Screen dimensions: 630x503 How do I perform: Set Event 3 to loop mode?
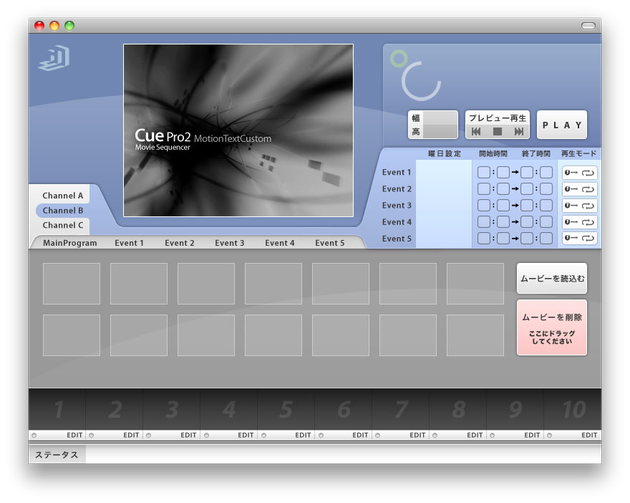click(588, 206)
